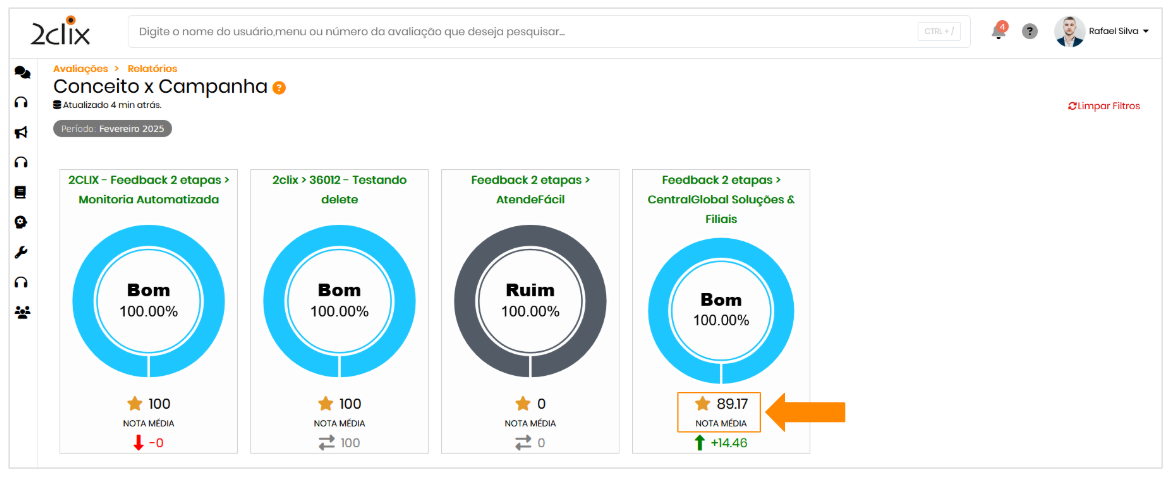The width and height of the screenshot is (1171, 482).
Task: Open the chat bubbles sidebar icon
Action: (22, 72)
